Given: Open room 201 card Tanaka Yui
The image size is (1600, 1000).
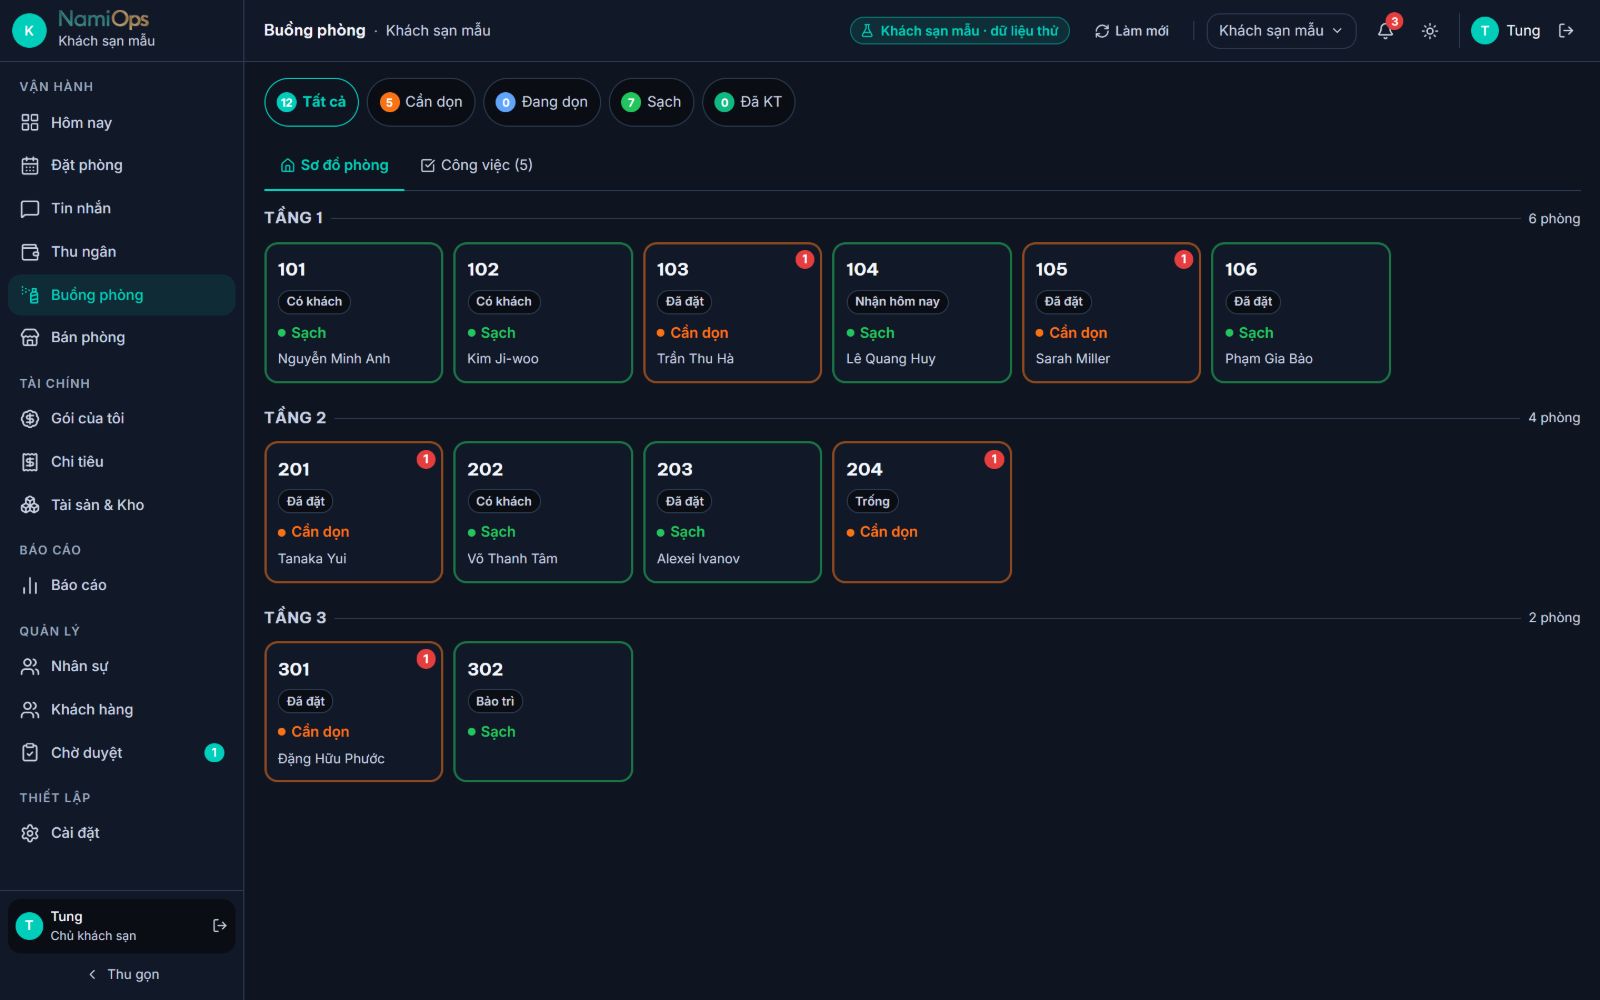Looking at the screenshot, I should point(353,512).
